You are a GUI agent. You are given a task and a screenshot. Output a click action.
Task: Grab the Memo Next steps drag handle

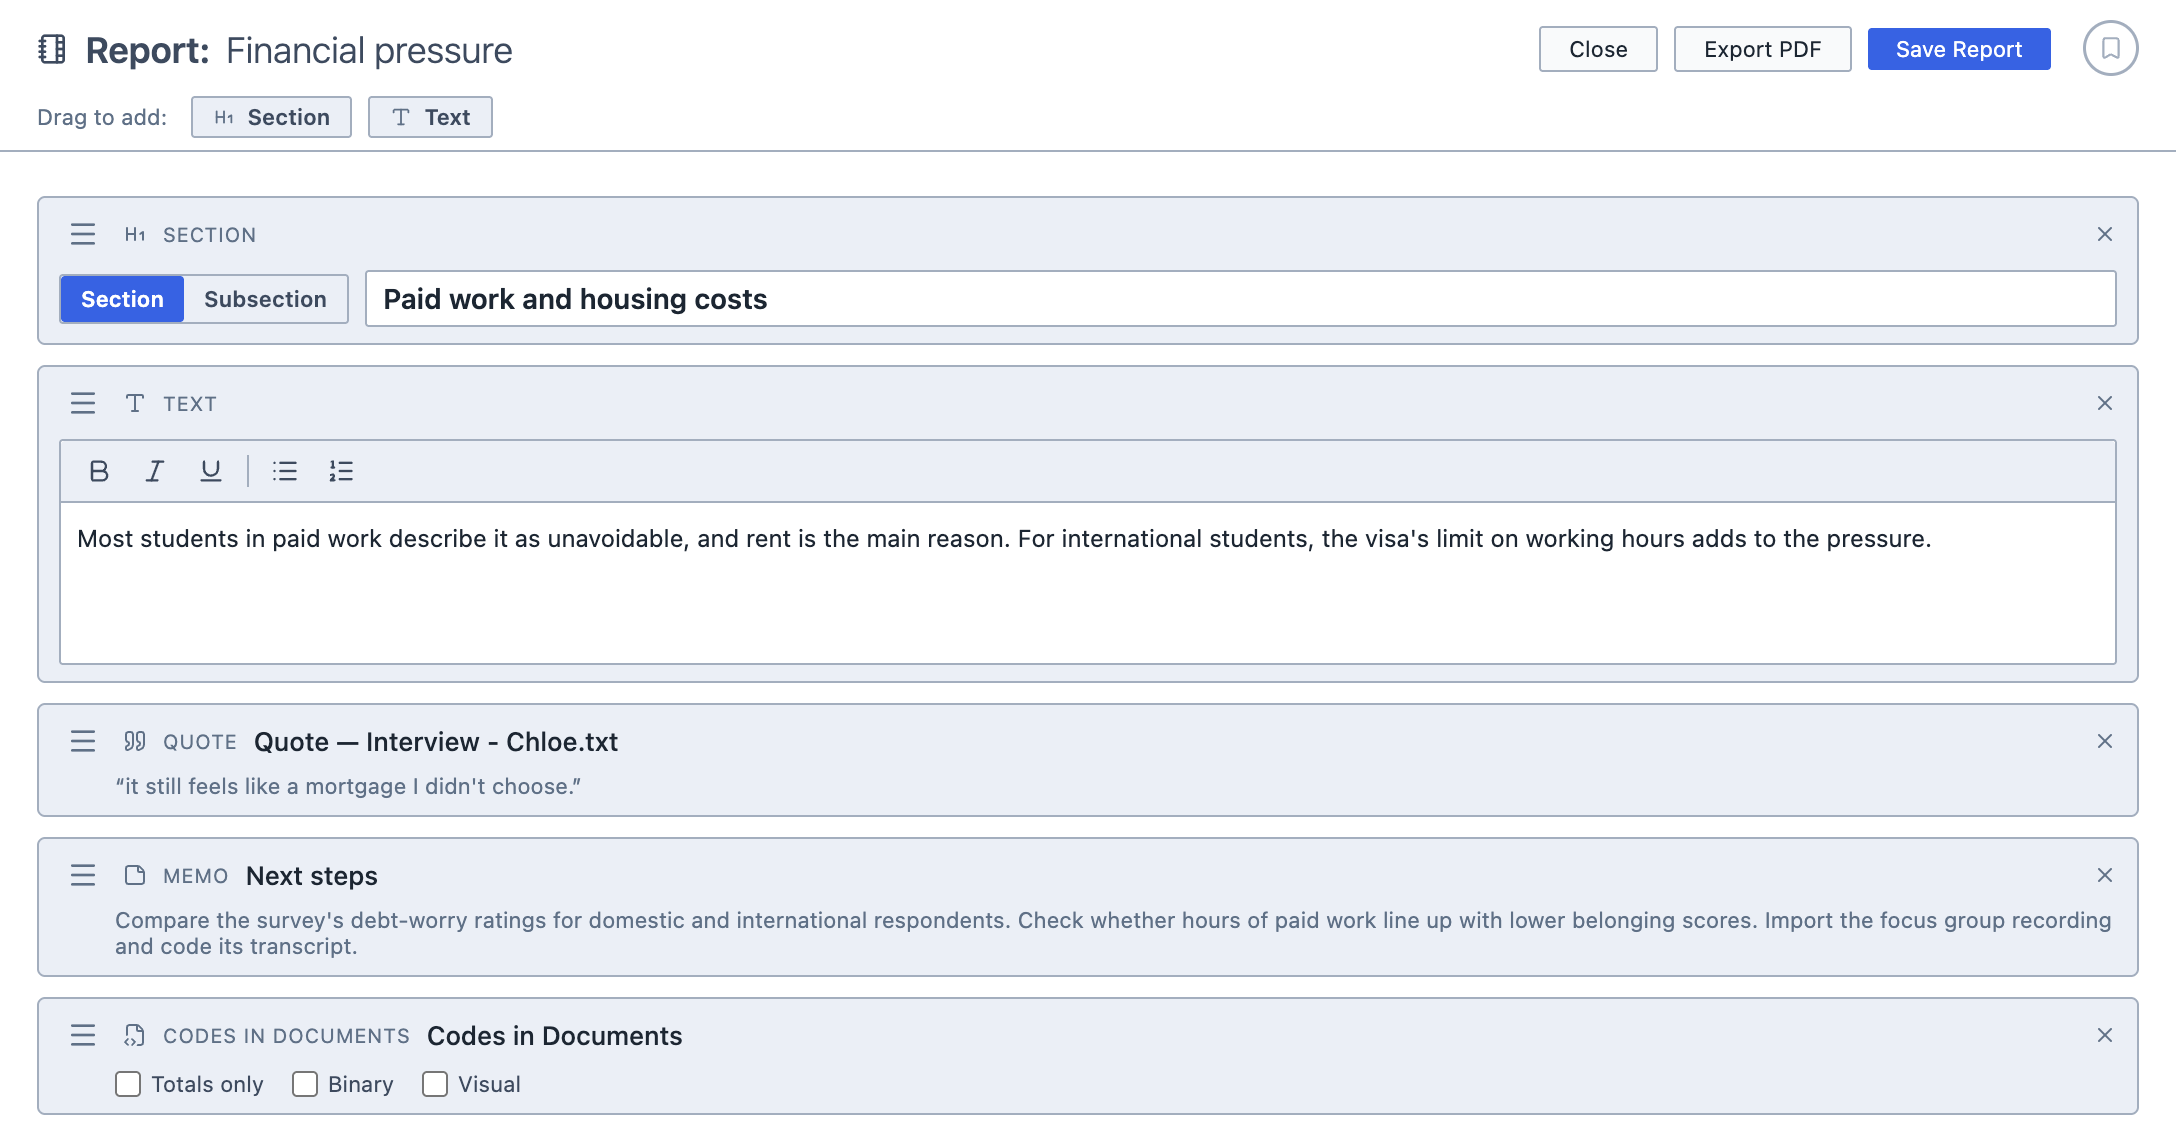tap(83, 875)
